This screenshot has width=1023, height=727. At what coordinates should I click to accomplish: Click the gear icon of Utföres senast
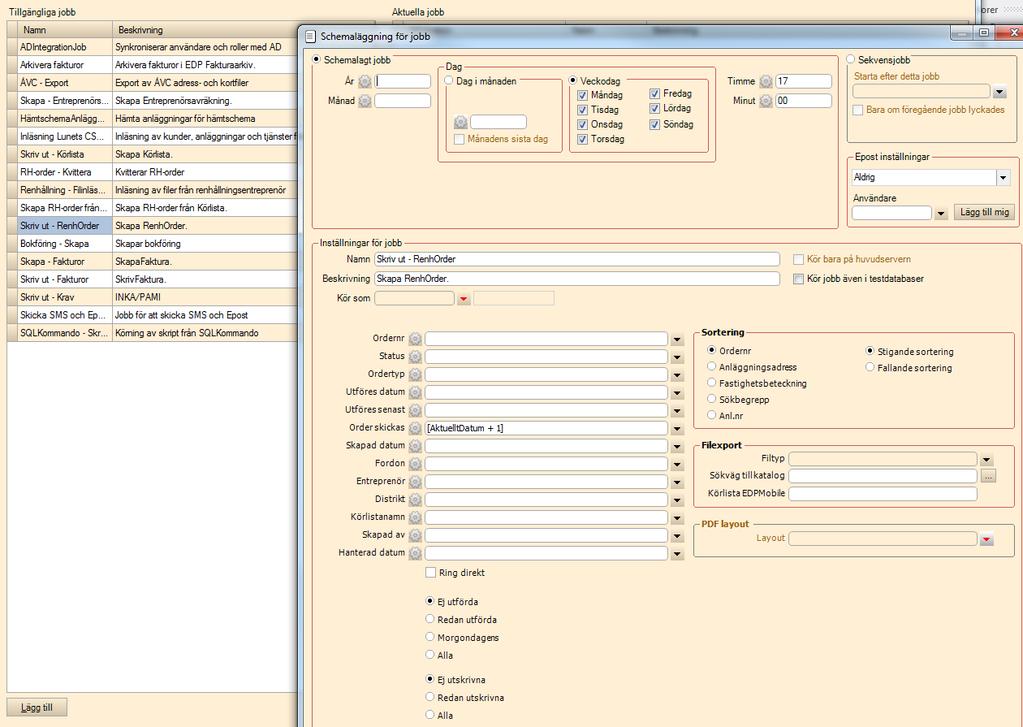click(415, 410)
